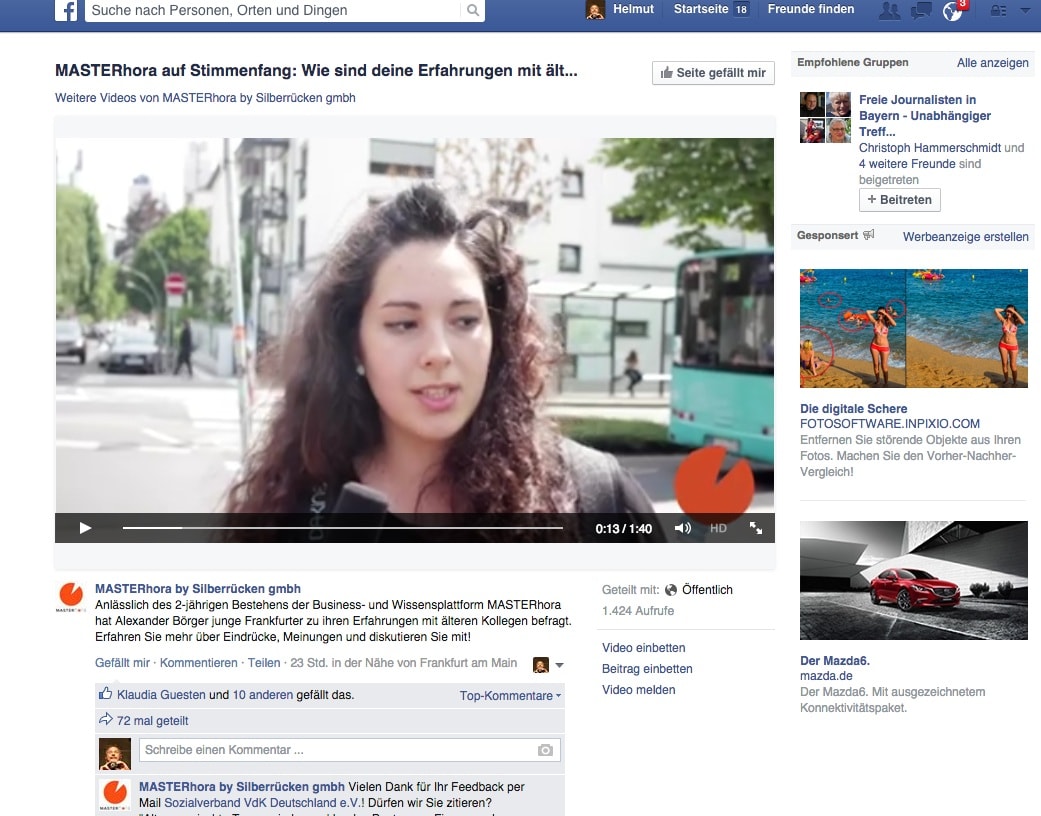The height and width of the screenshot is (816, 1041).
Task: Click the Seite gefällt mir button
Action: pyautogui.click(x=713, y=73)
